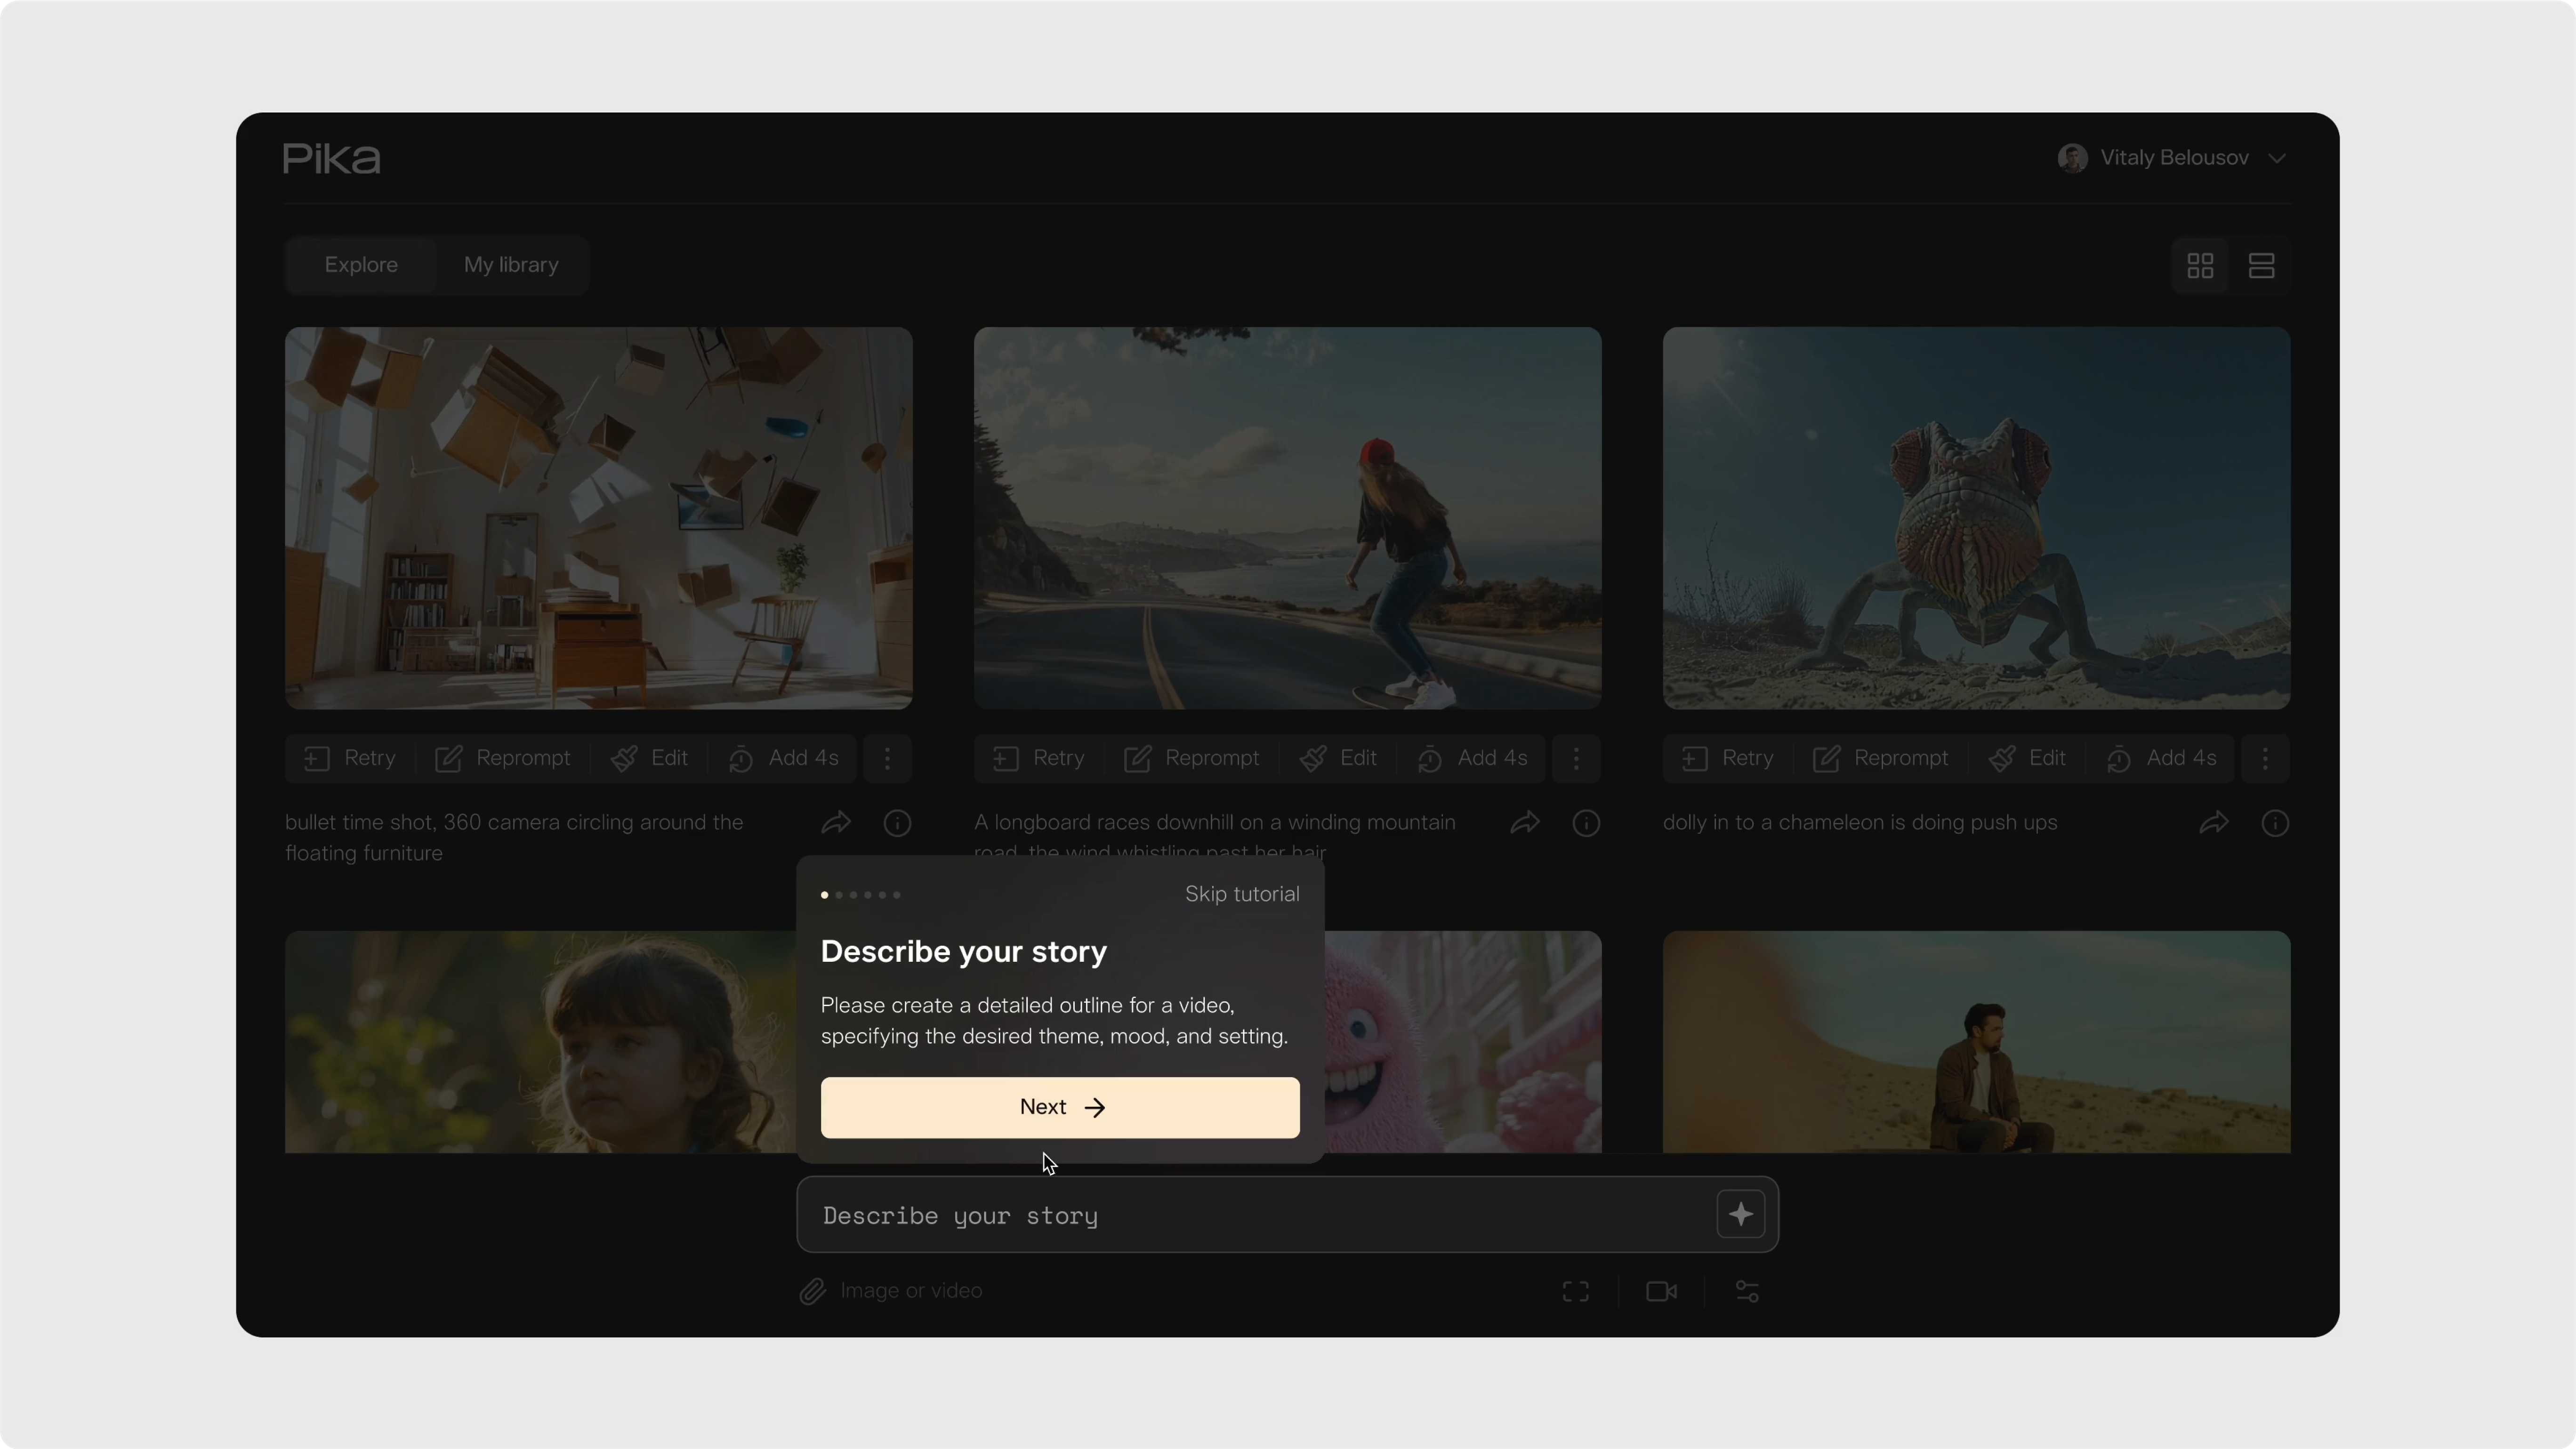
Task: Switch to the My library tab
Action: click(x=511, y=265)
